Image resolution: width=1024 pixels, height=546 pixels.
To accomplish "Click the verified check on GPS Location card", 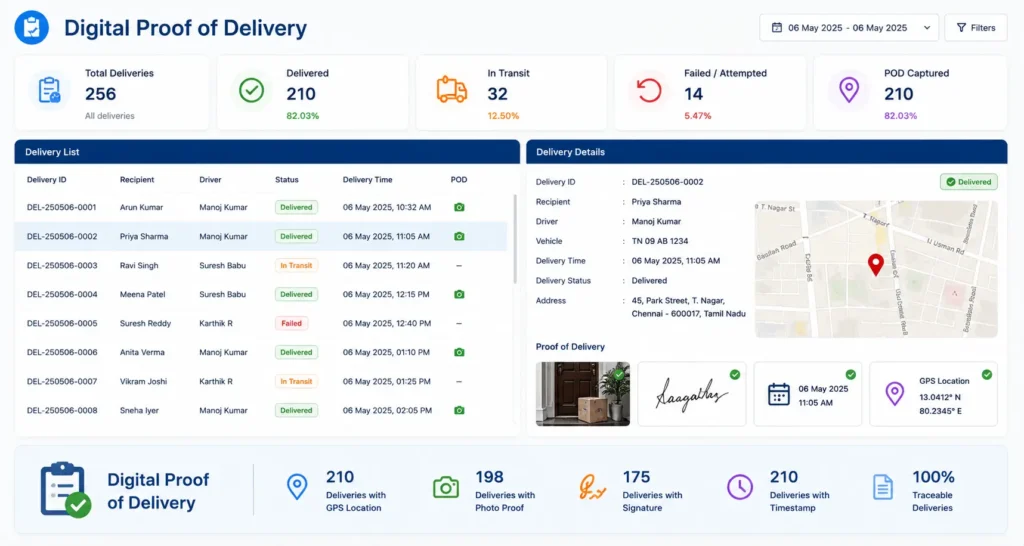I will pyautogui.click(x=987, y=374).
